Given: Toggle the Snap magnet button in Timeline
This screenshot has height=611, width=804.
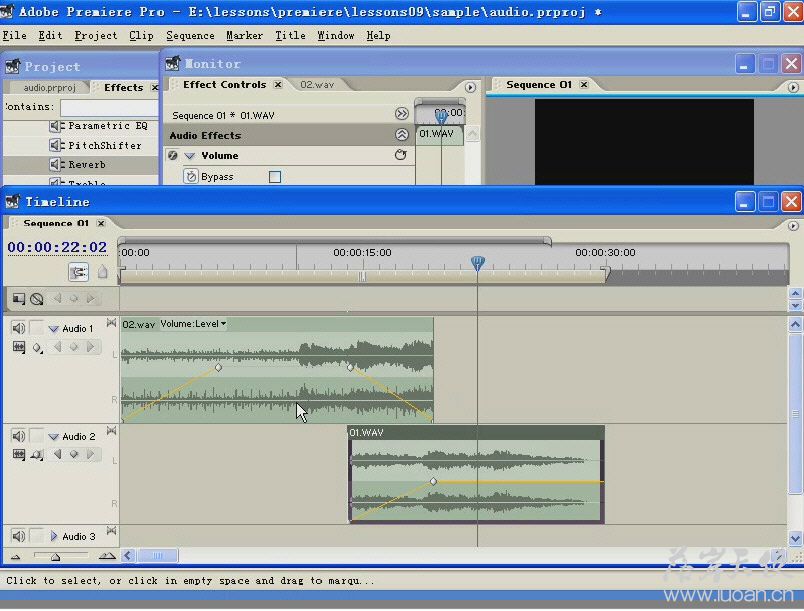Looking at the screenshot, I should [78, 272].
